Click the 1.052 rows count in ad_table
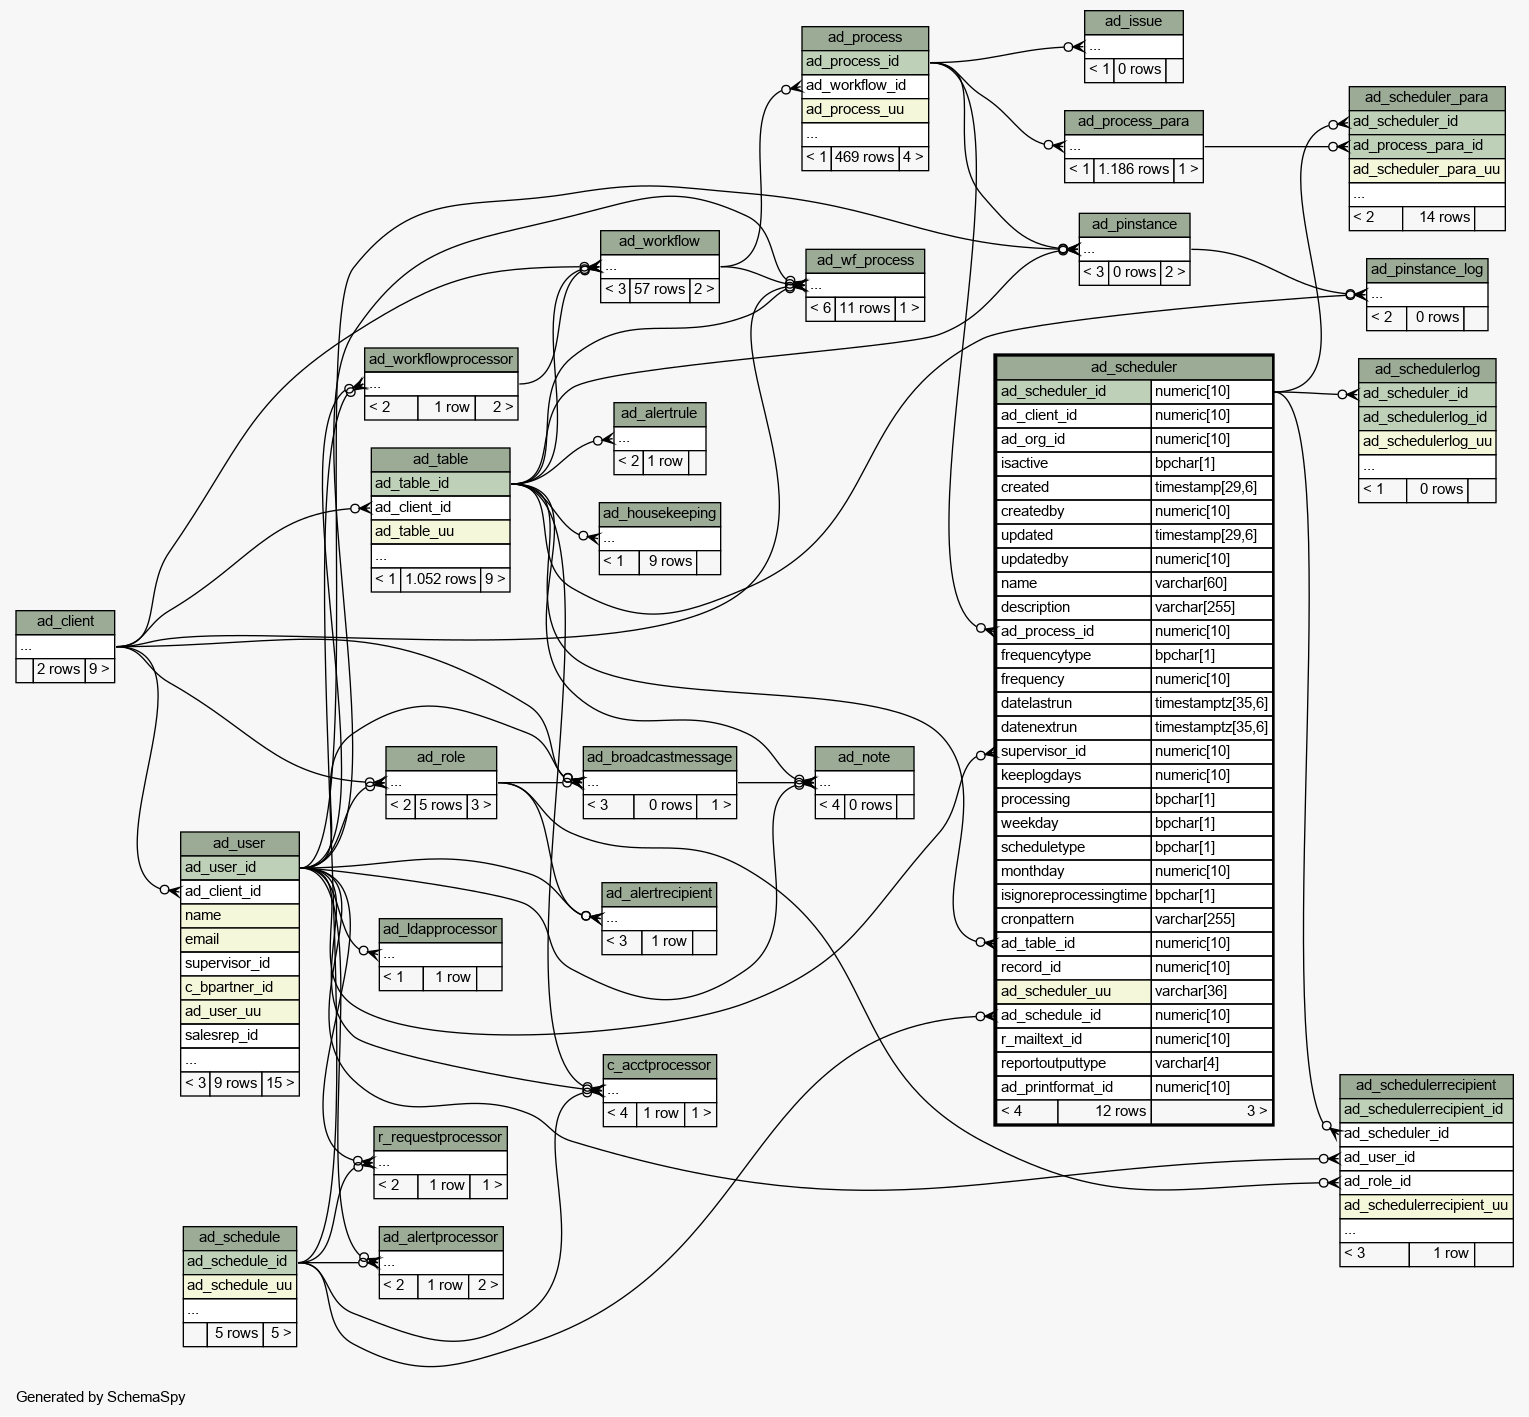The image size is (1529, 1417). point(440,579)
